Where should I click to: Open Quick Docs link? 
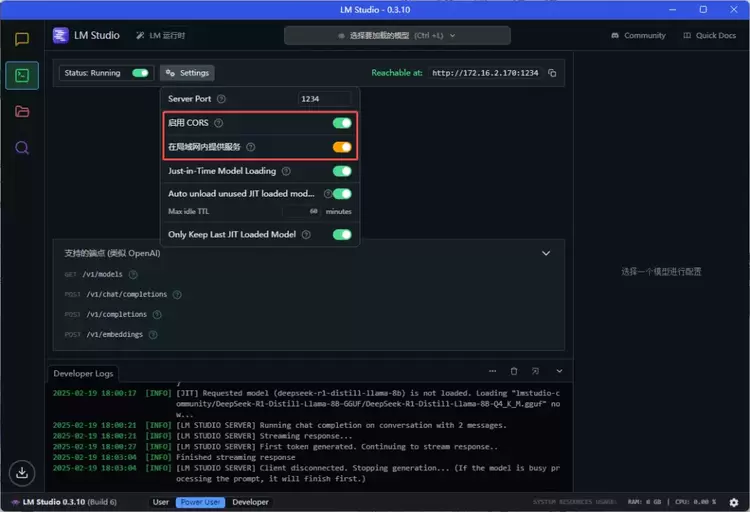[709, 35]
